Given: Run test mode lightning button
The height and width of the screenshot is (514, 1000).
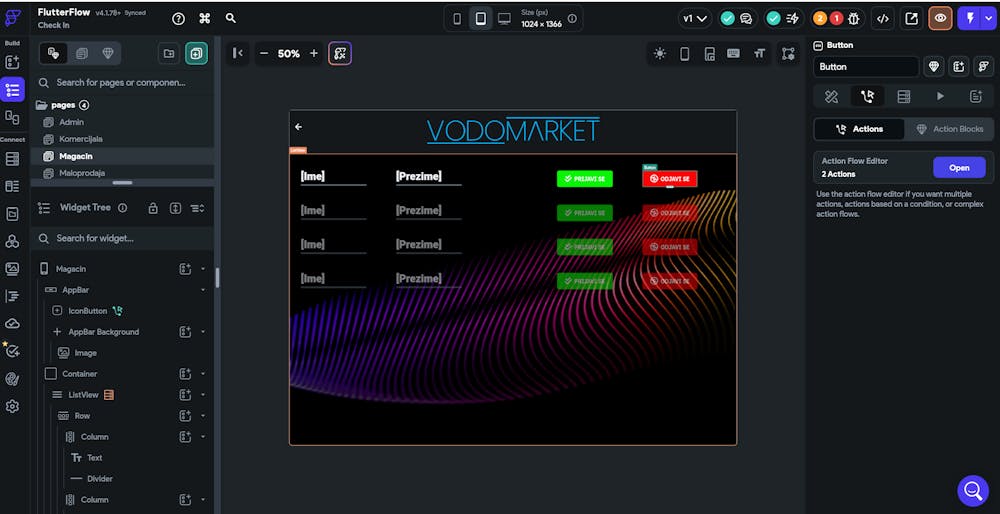Looking at the screenshot, I should [970, 18].
